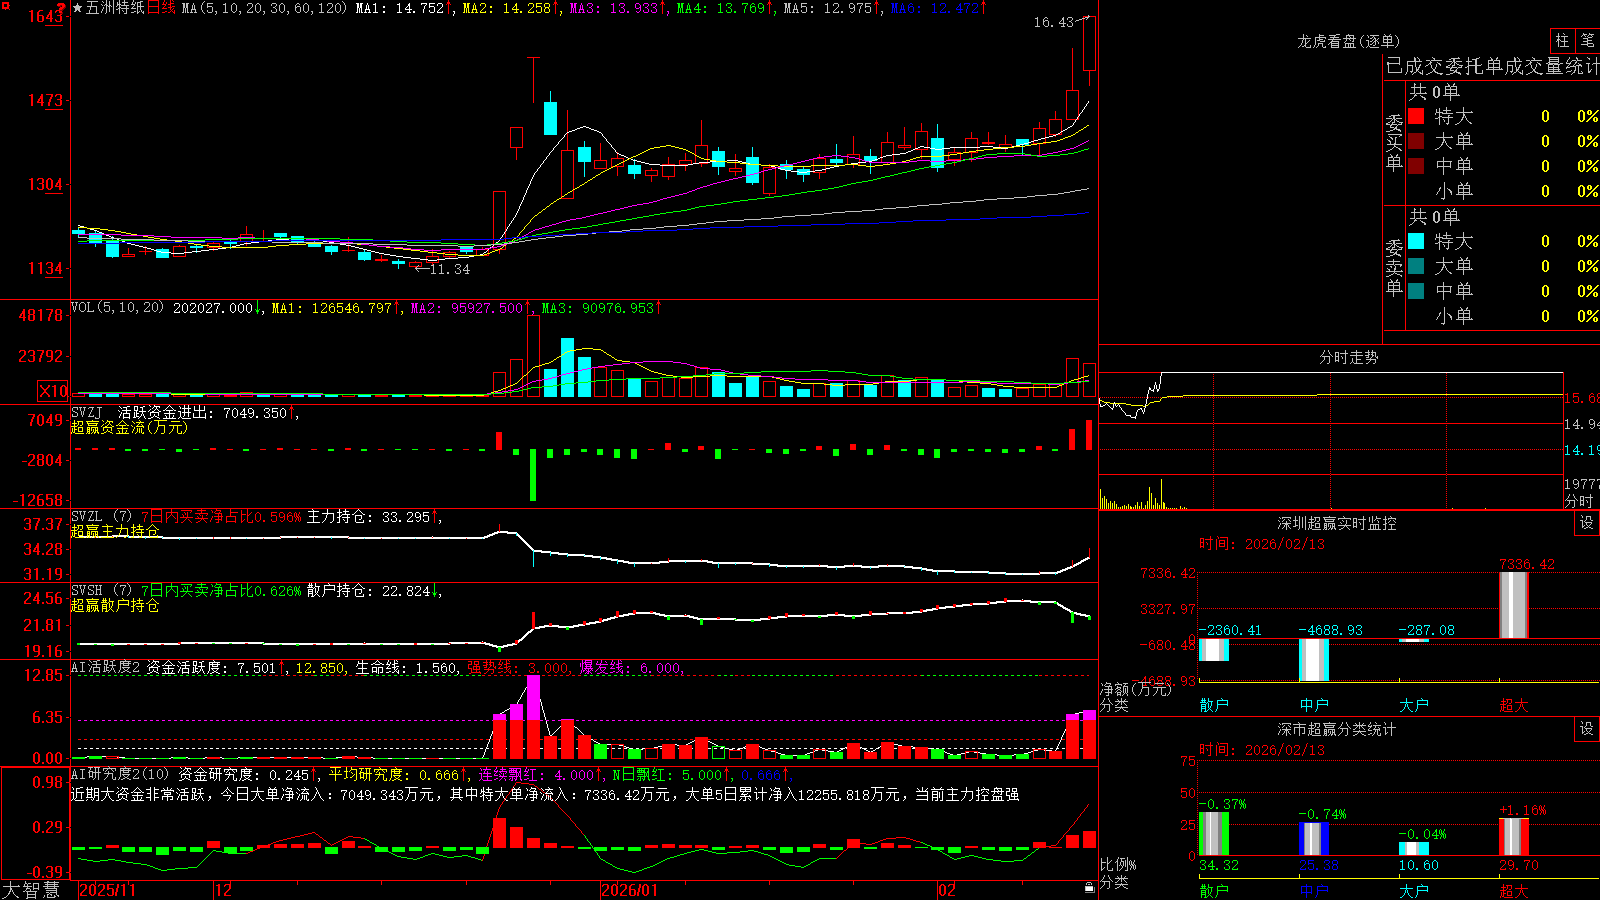Click teal 中单 sell-order swatch

(1416, 290)
